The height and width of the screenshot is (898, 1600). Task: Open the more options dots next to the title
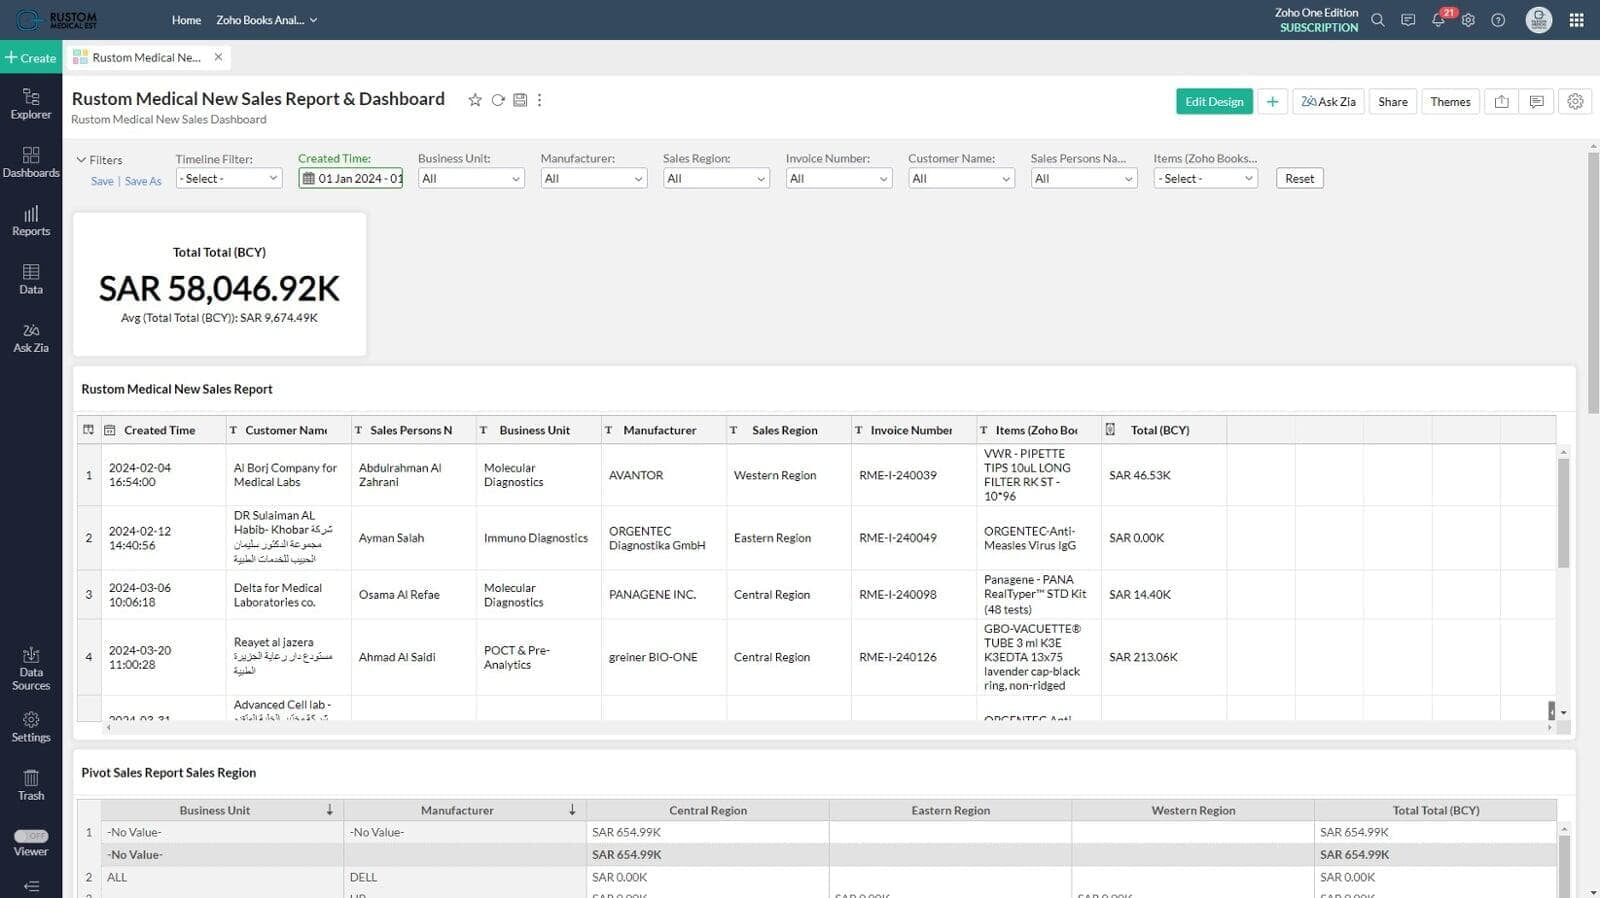coord(540,100)
